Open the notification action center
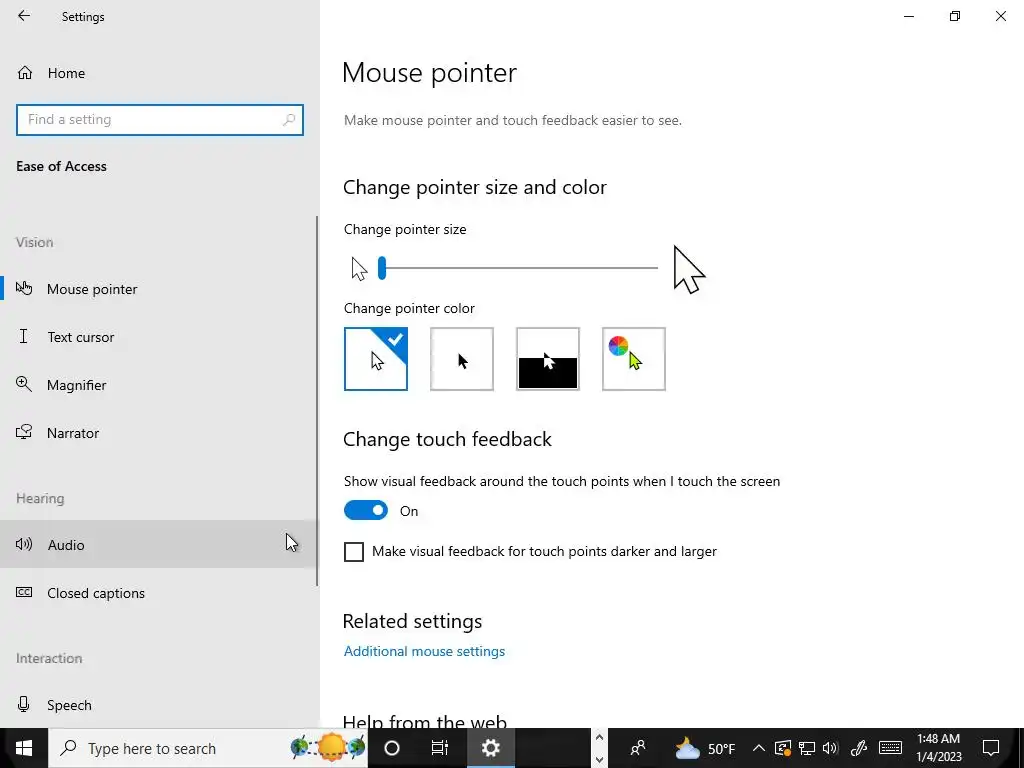1024x768 pixels. (x=991, y=748)
